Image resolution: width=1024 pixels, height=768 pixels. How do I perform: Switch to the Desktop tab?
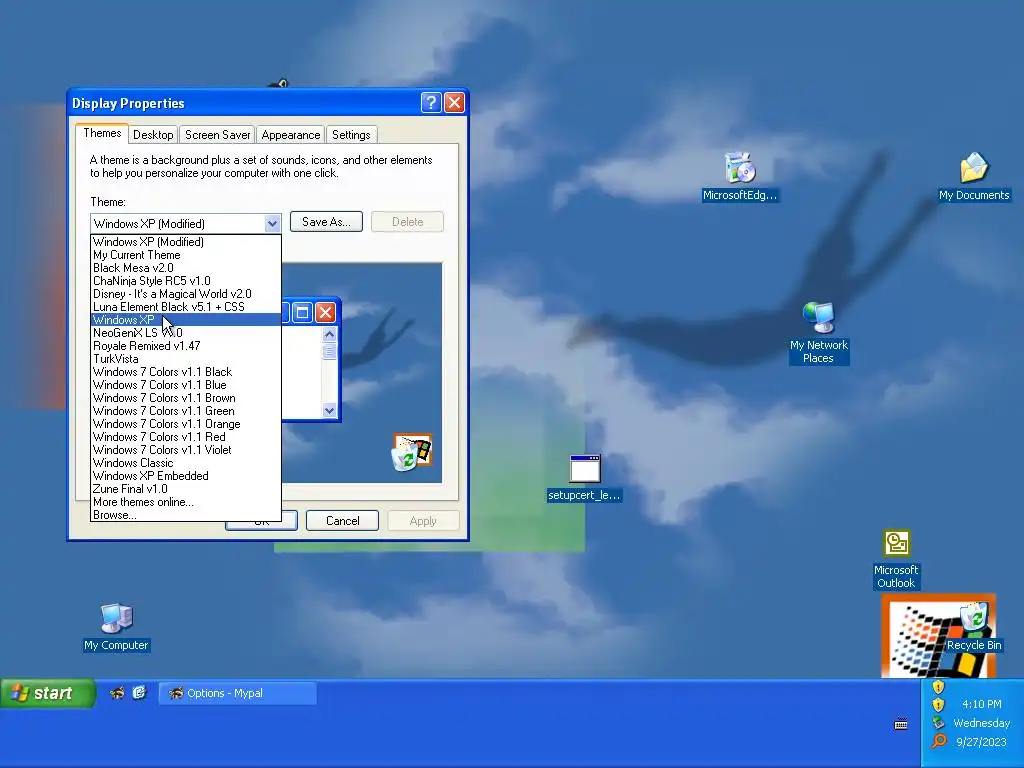coord(153,135)
